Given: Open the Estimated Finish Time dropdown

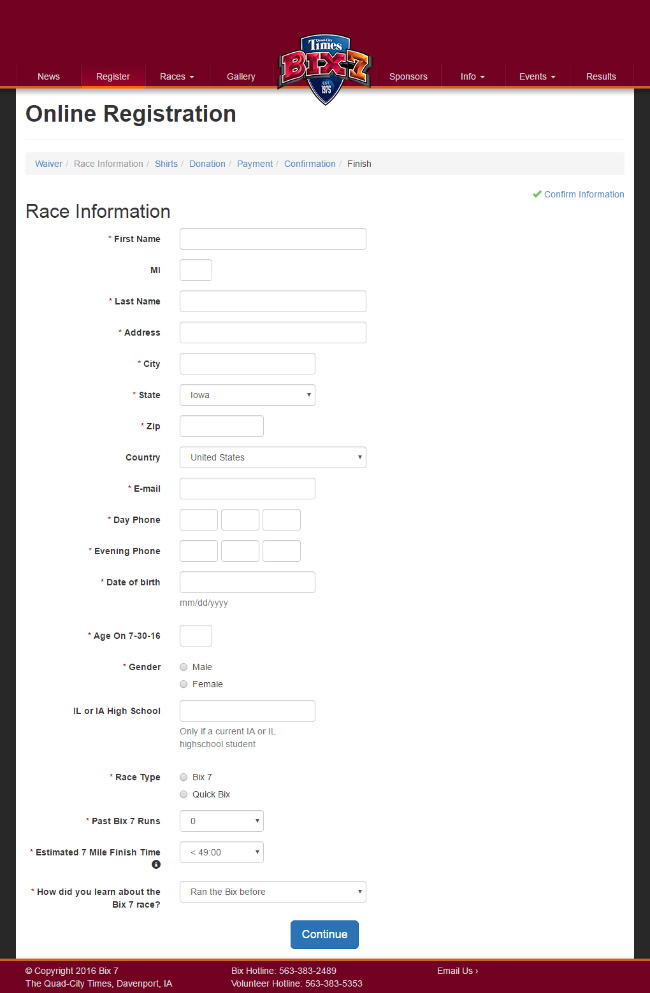Looking at the screenshot, I should point(221,853).
